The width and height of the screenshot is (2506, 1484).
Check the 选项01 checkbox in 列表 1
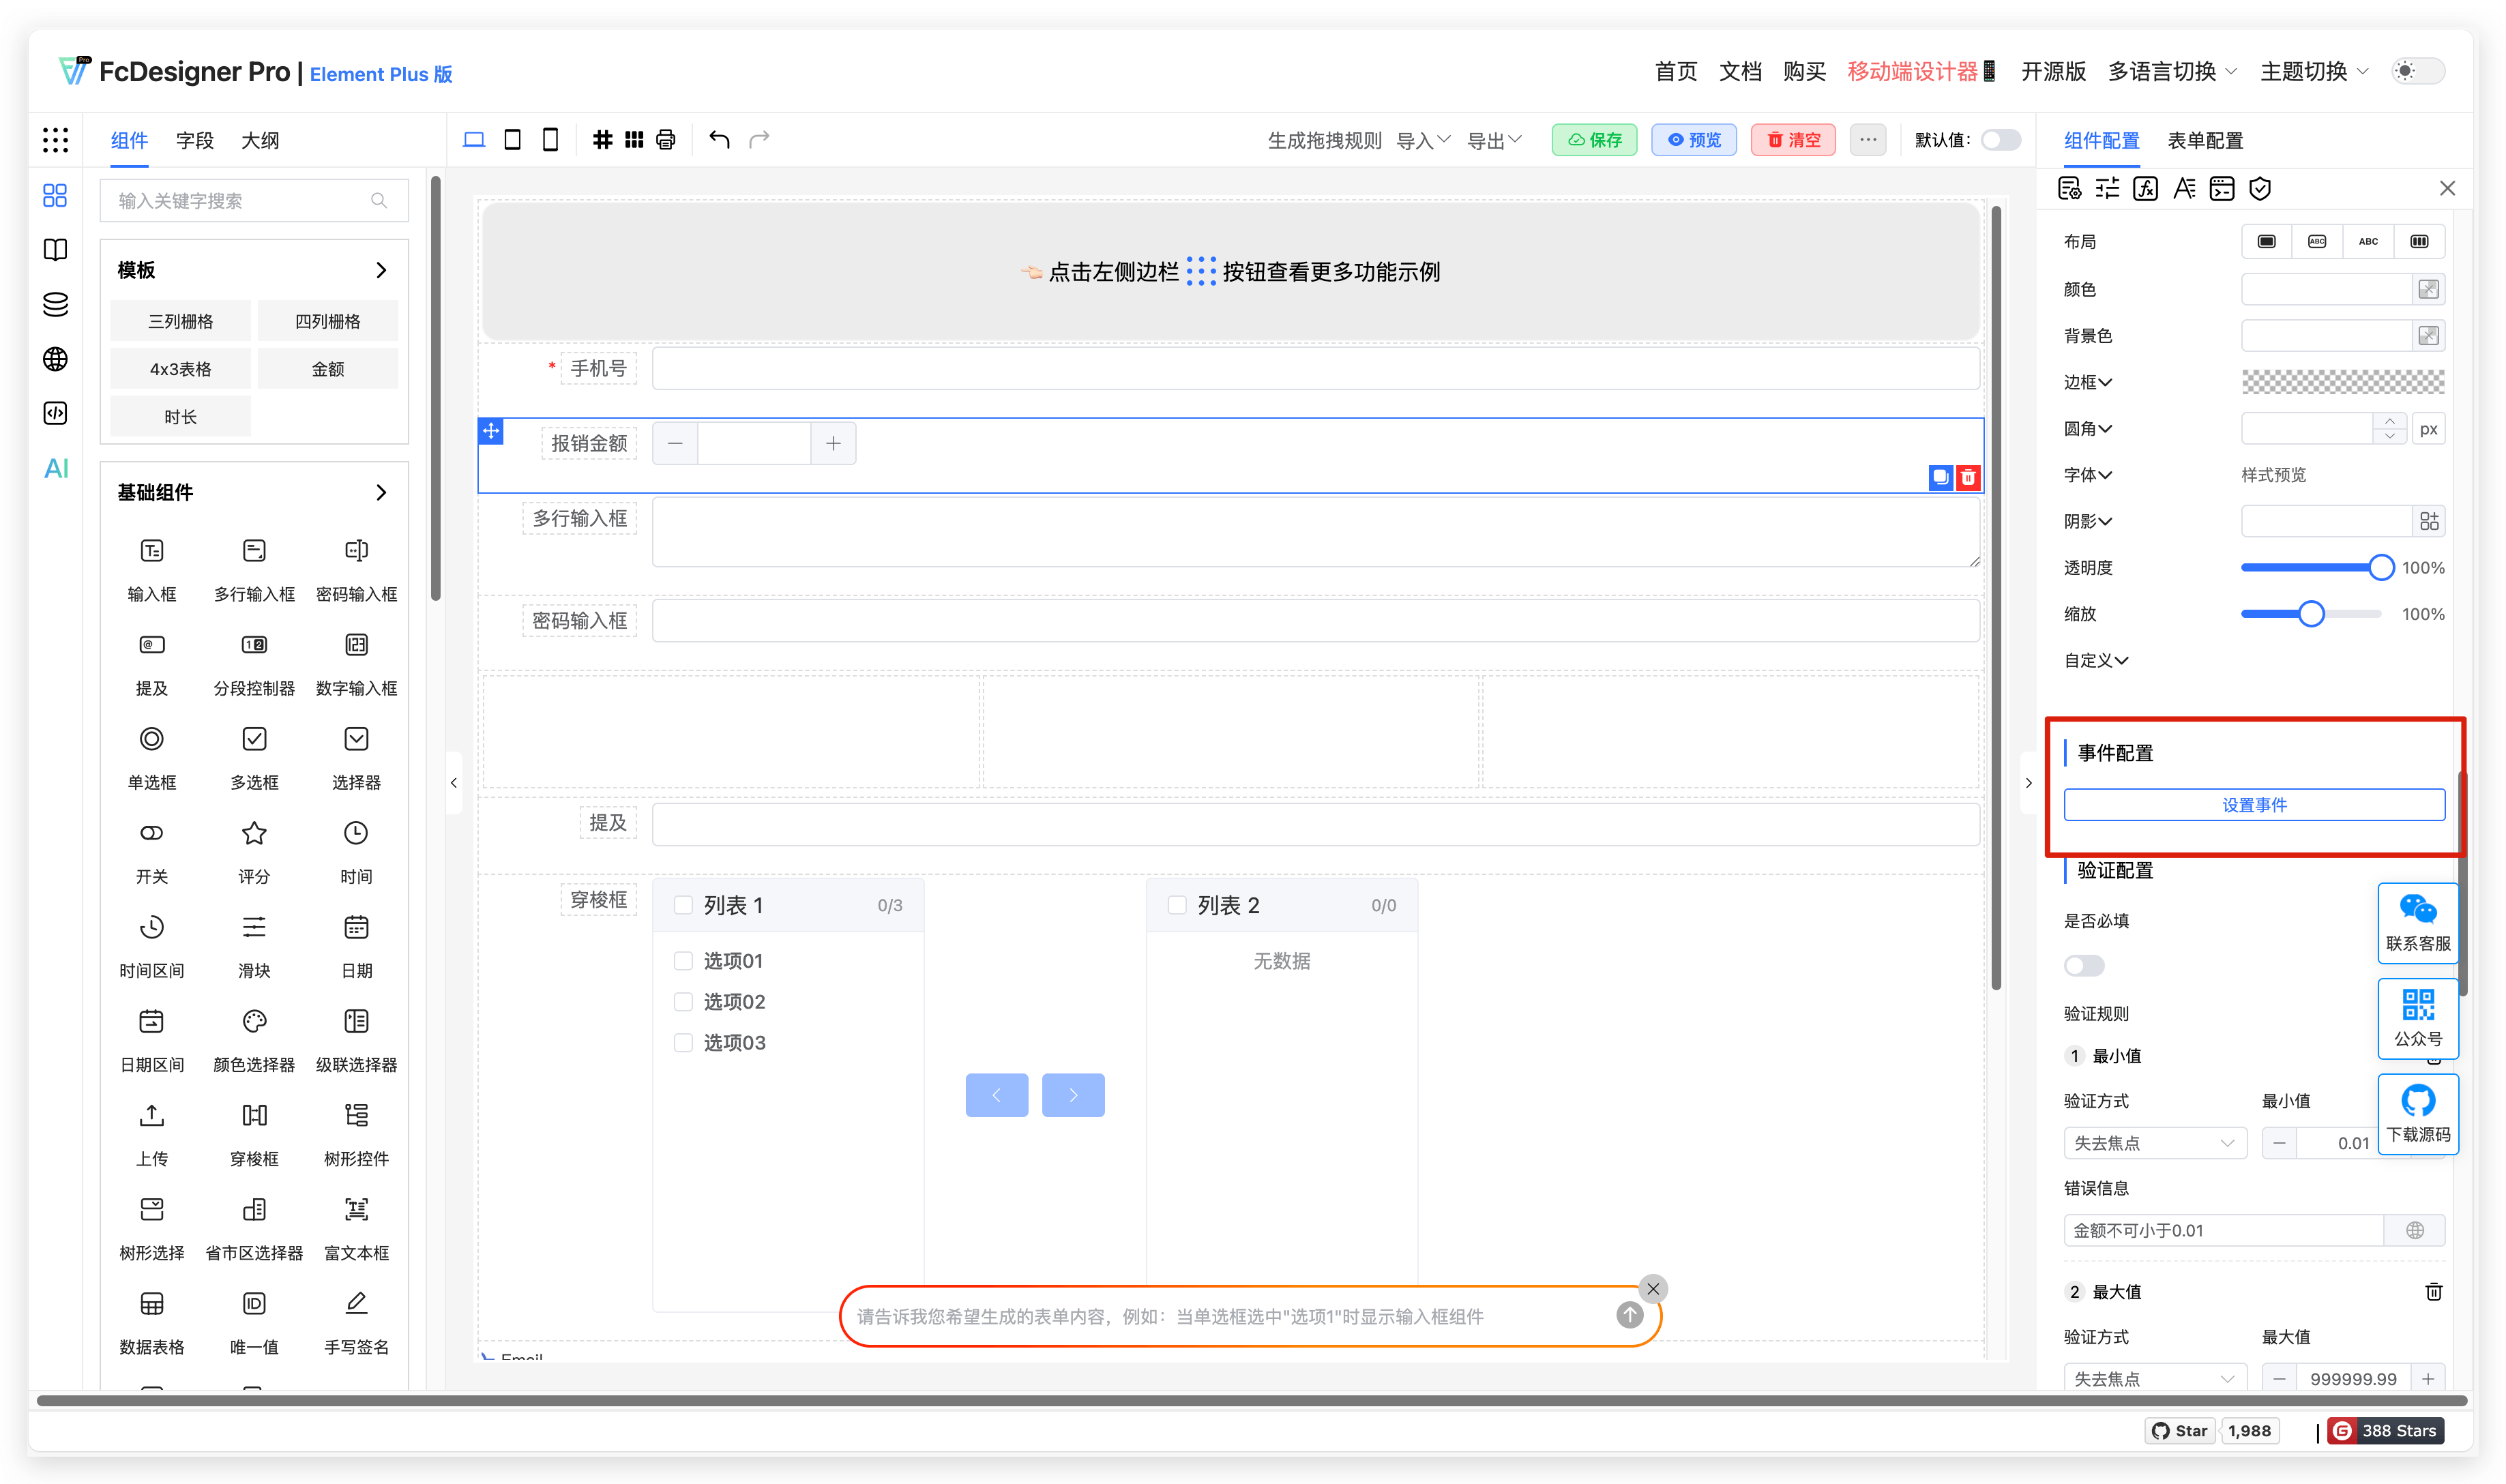[x=684, y=960]
